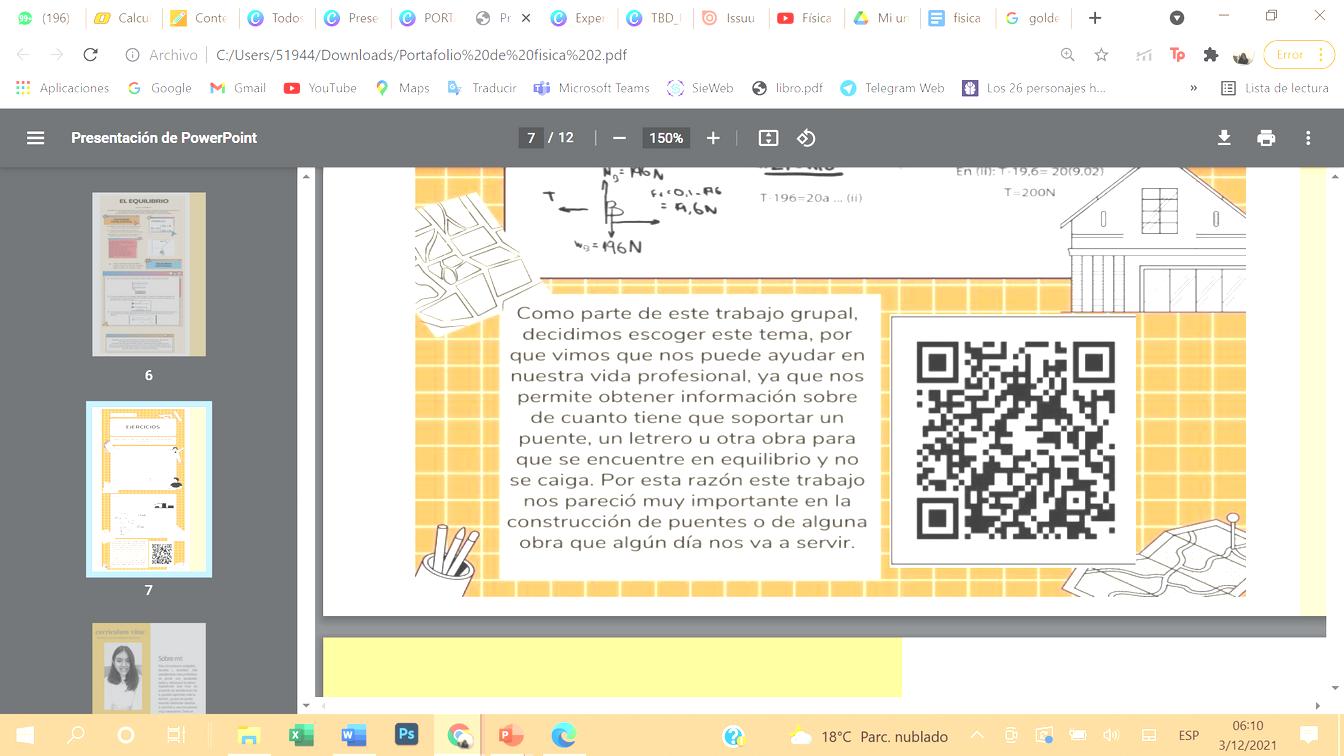Reload the current page
The width and height of the screenshot is (1344, 756).
pyautogui.click(x=90, y=55)
